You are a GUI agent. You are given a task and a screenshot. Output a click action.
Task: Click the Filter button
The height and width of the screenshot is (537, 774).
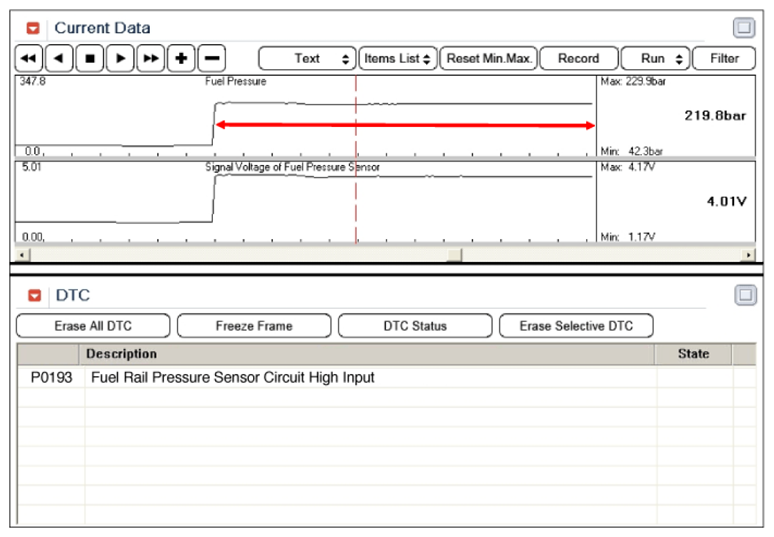coord(724,59)
